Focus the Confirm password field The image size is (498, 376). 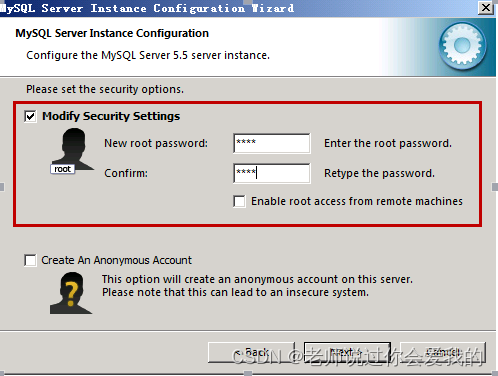(272, 173)
